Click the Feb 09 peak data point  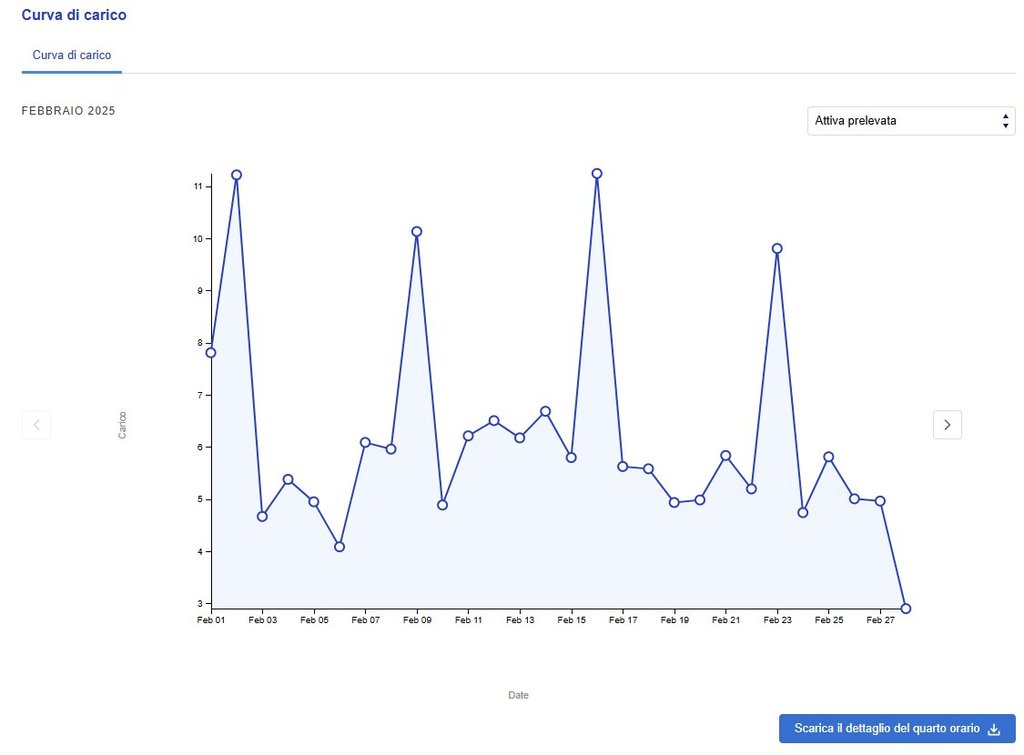tap(417, 232)
